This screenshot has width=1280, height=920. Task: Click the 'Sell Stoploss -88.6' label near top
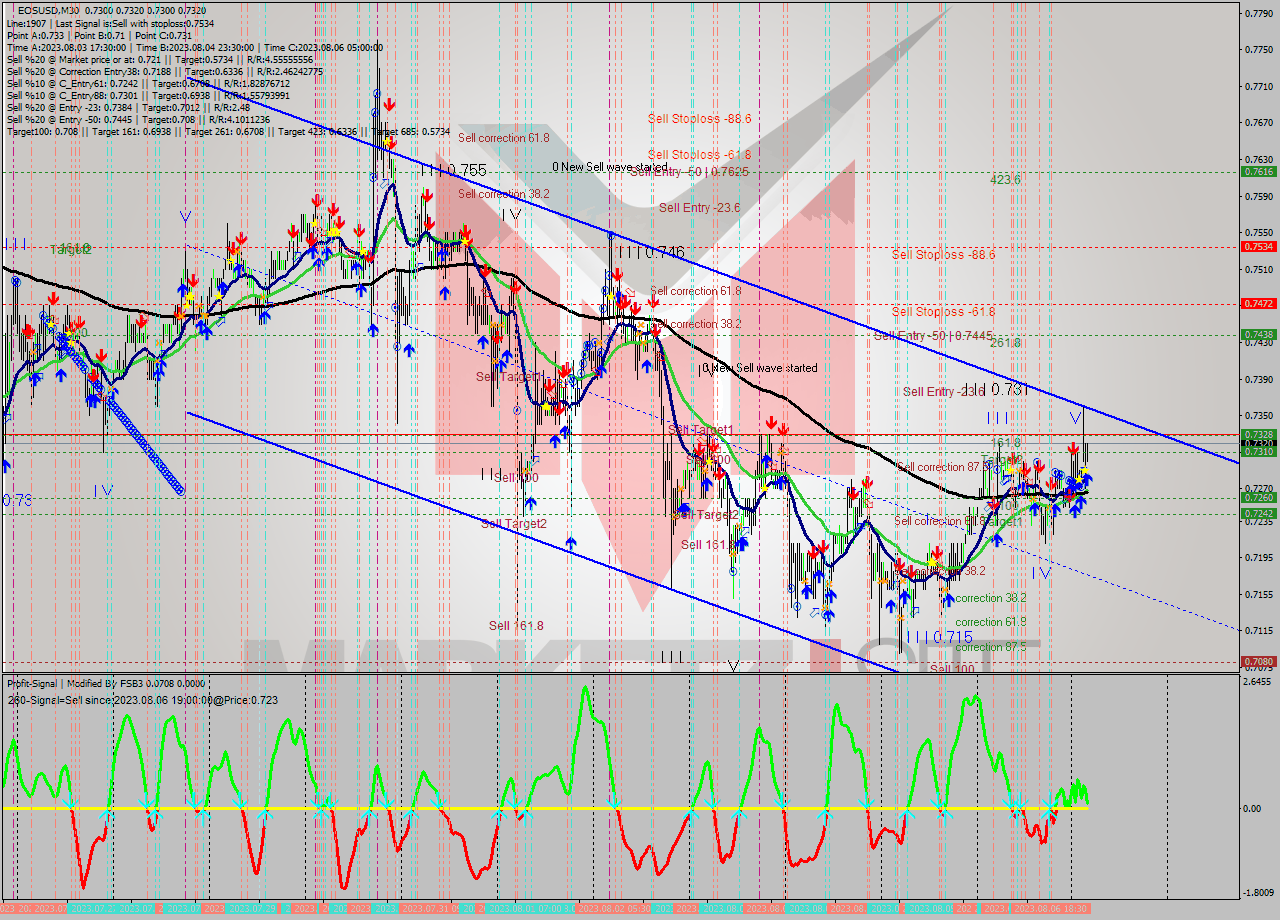click(699, 118)
